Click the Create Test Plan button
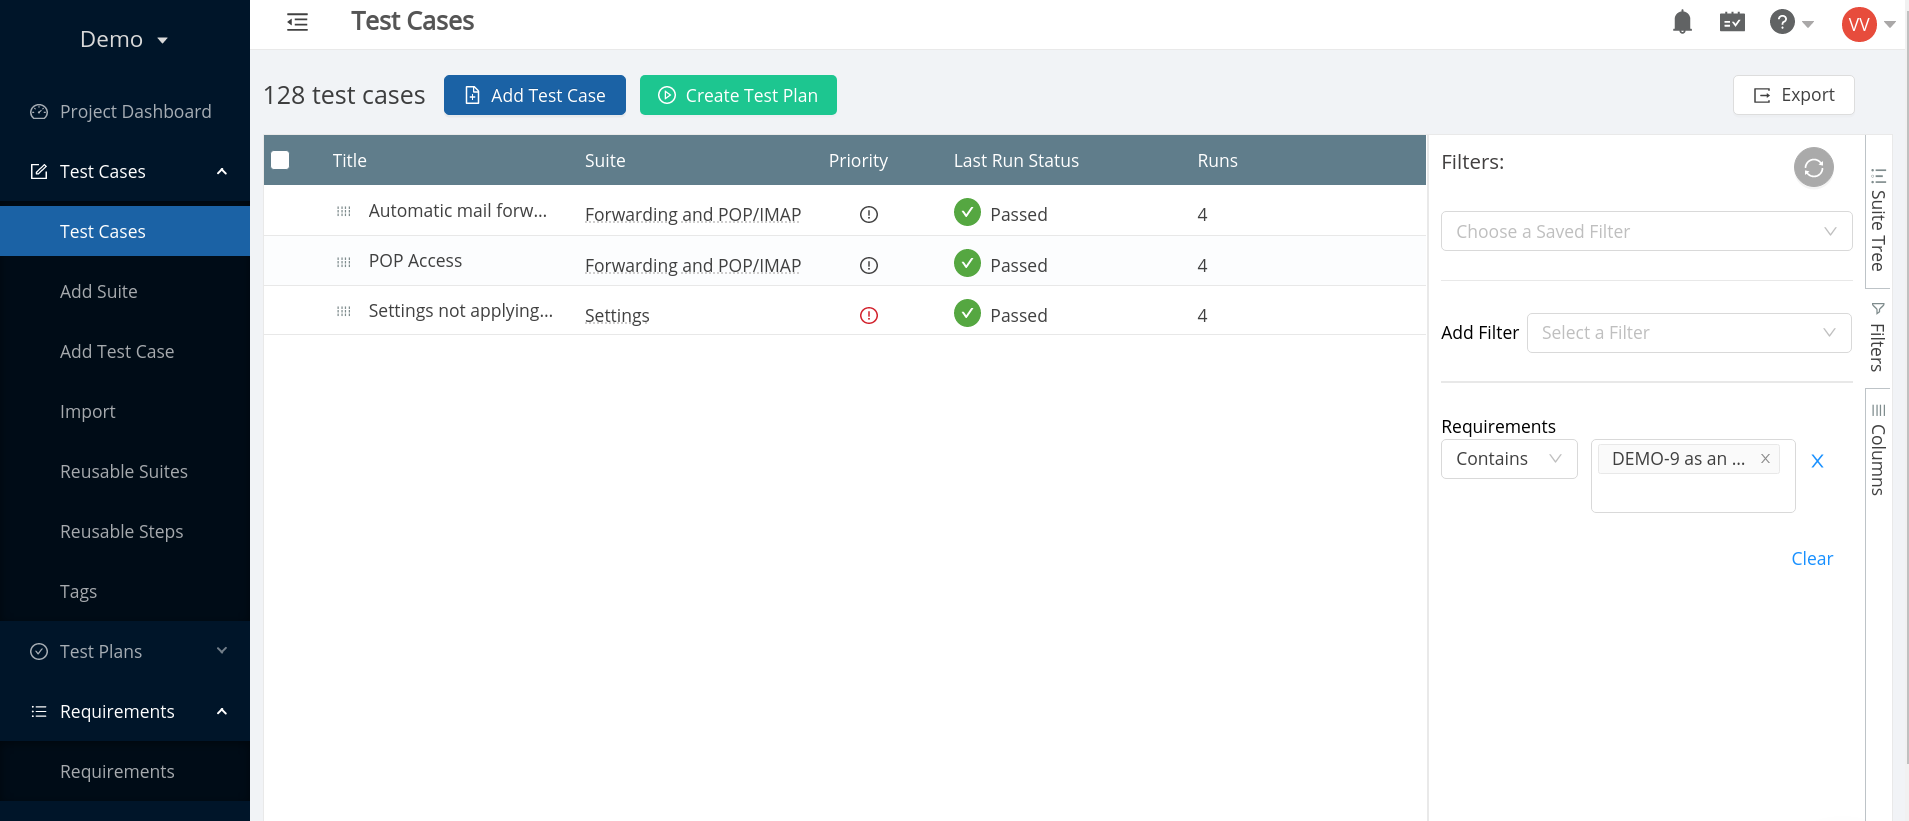The height and width of the screenshot is (821, 1909). (x=738, y=95)
